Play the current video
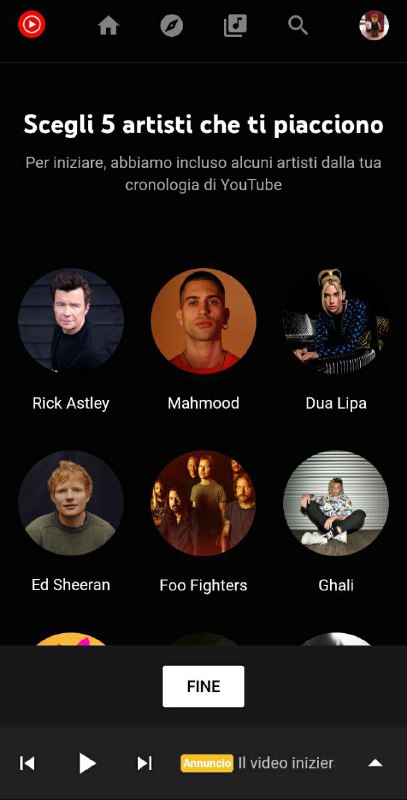Screen dimensions: 407x800 point(87,763)
